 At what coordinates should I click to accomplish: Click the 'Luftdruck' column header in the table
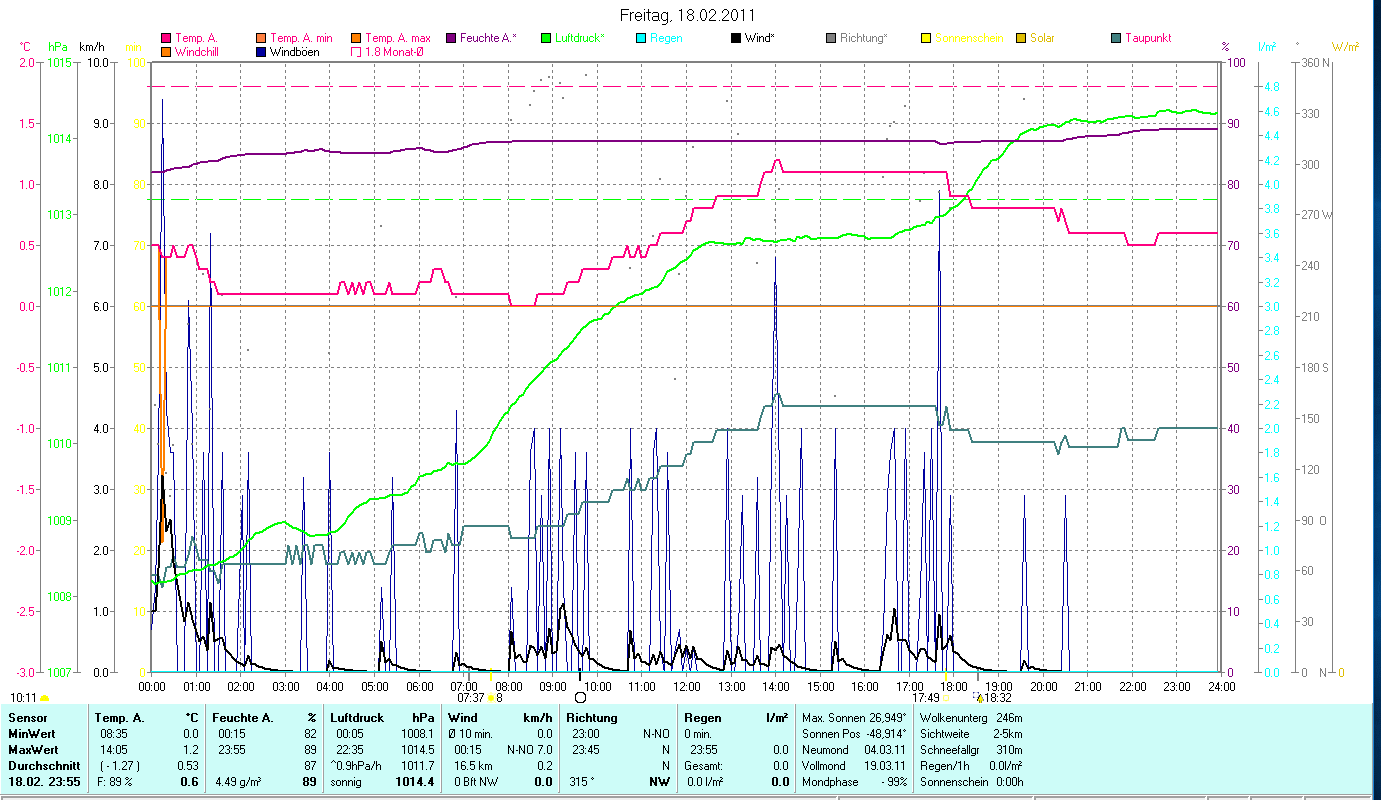coord(357,718)
